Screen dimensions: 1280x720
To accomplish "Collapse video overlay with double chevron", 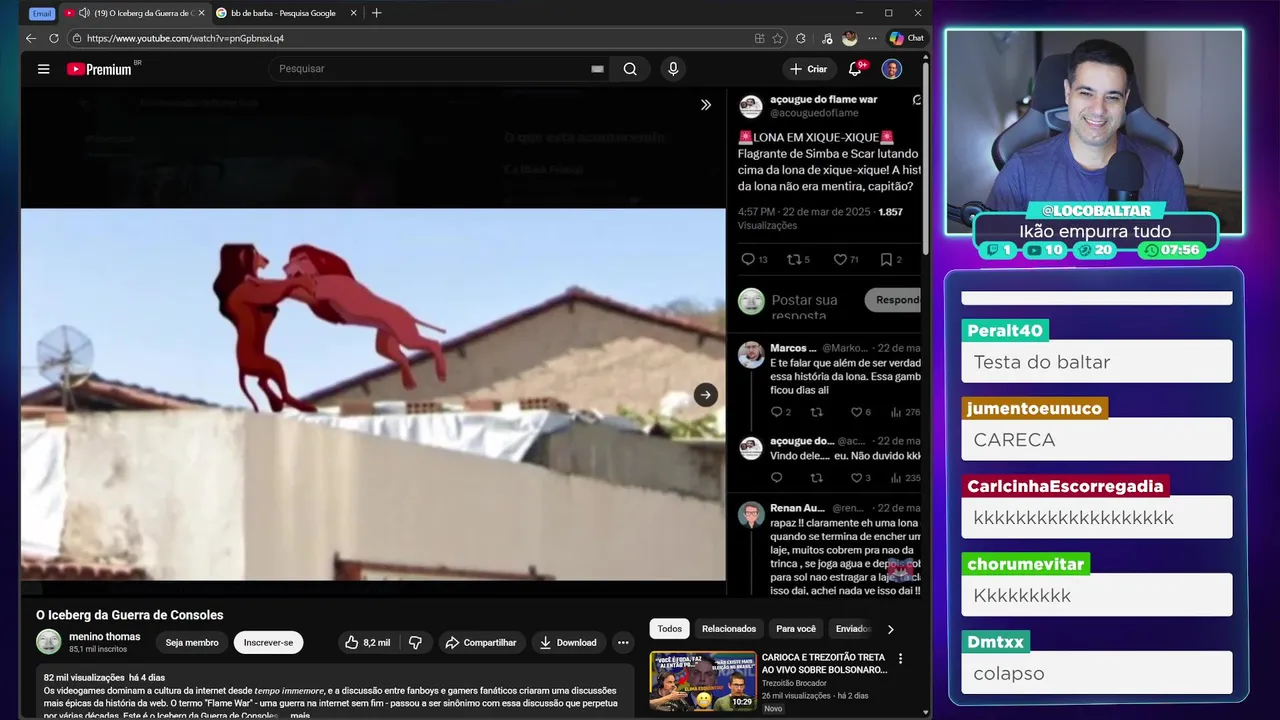I will [705, 105].
